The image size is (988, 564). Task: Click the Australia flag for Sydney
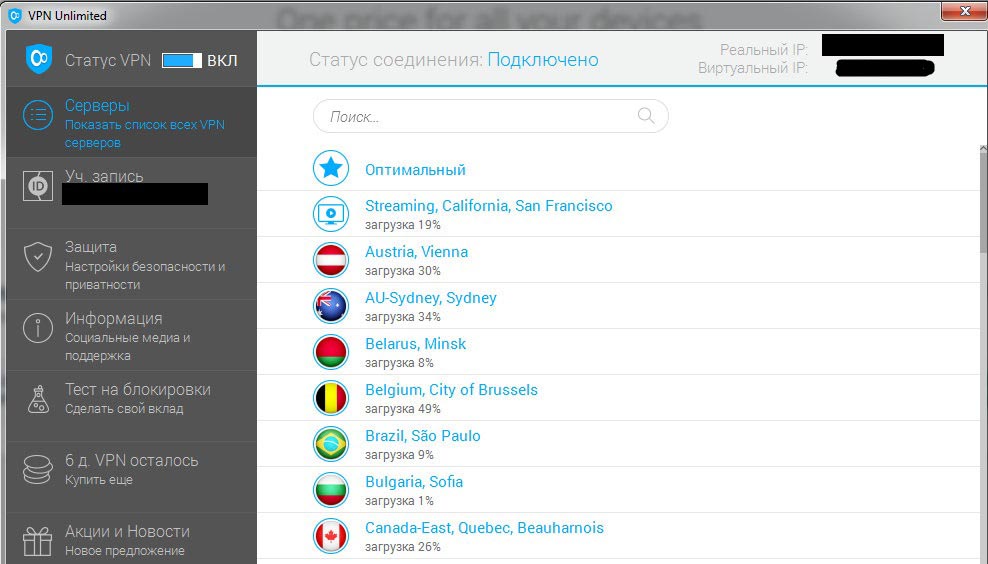click(330, 306)
